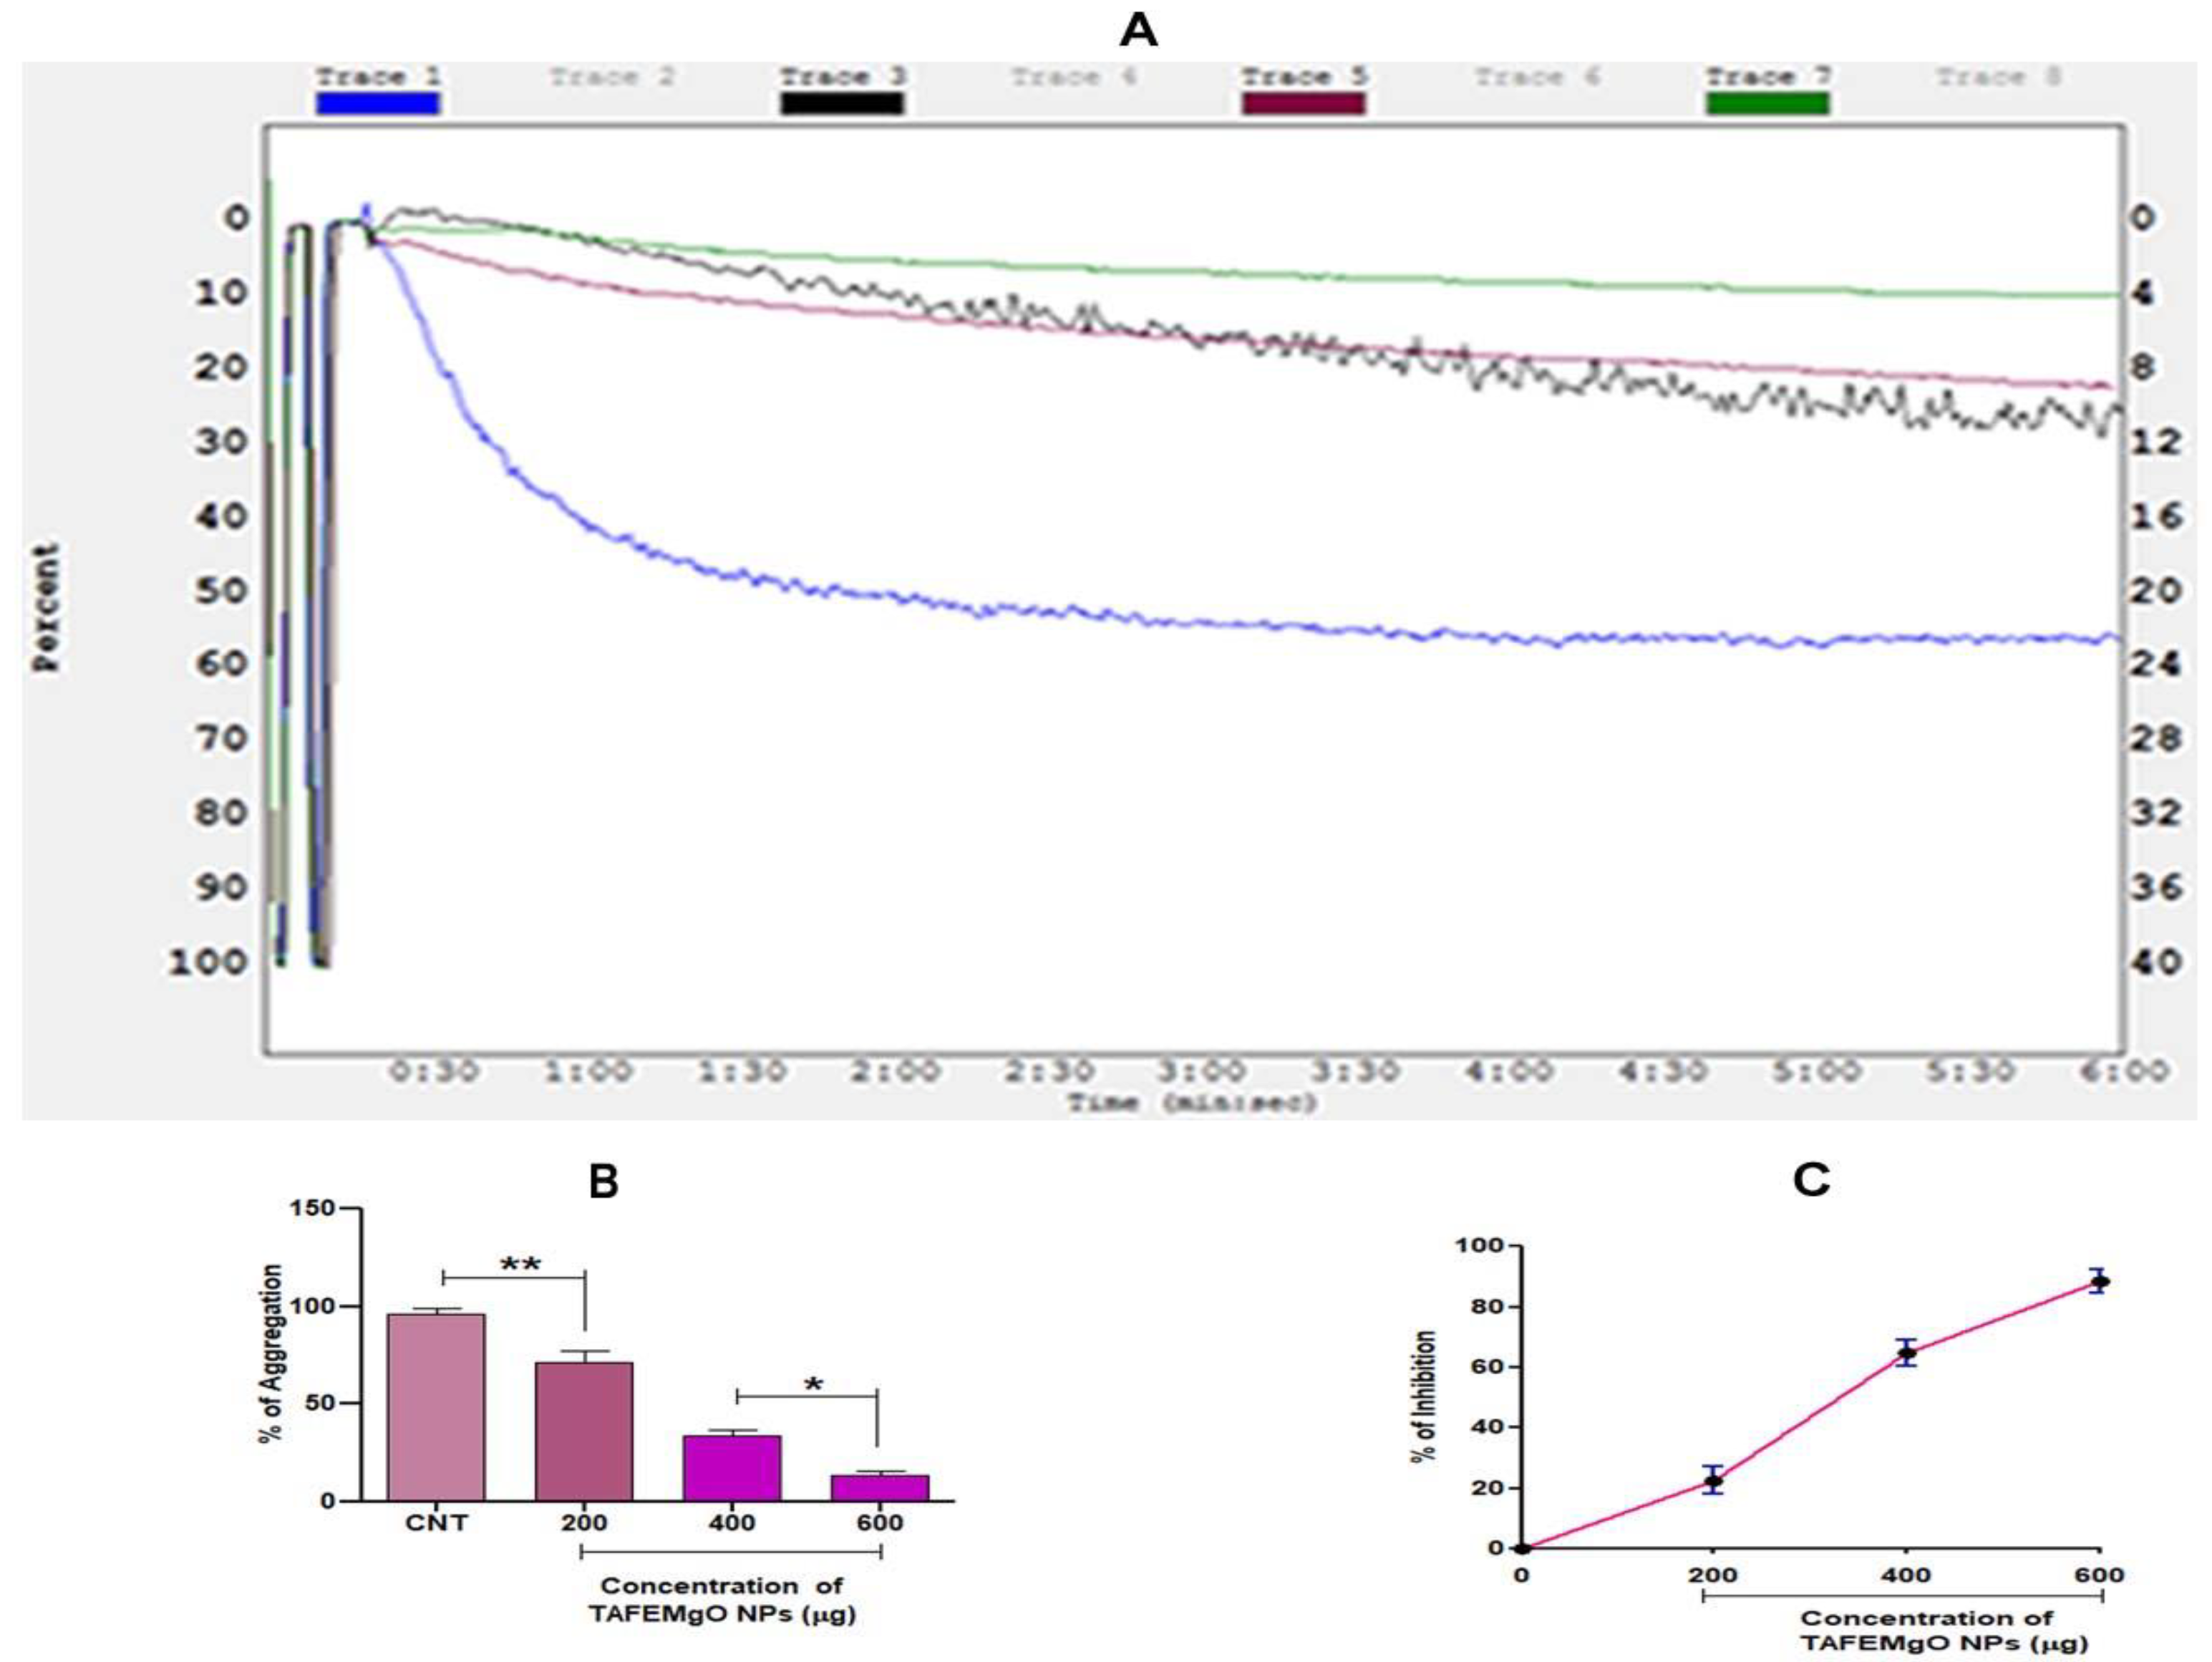Screen dimensions: 2212x1662
Task: Select the grayed-out Trace 8 label
Action: pyautogui.click(x=1999, y=77)
